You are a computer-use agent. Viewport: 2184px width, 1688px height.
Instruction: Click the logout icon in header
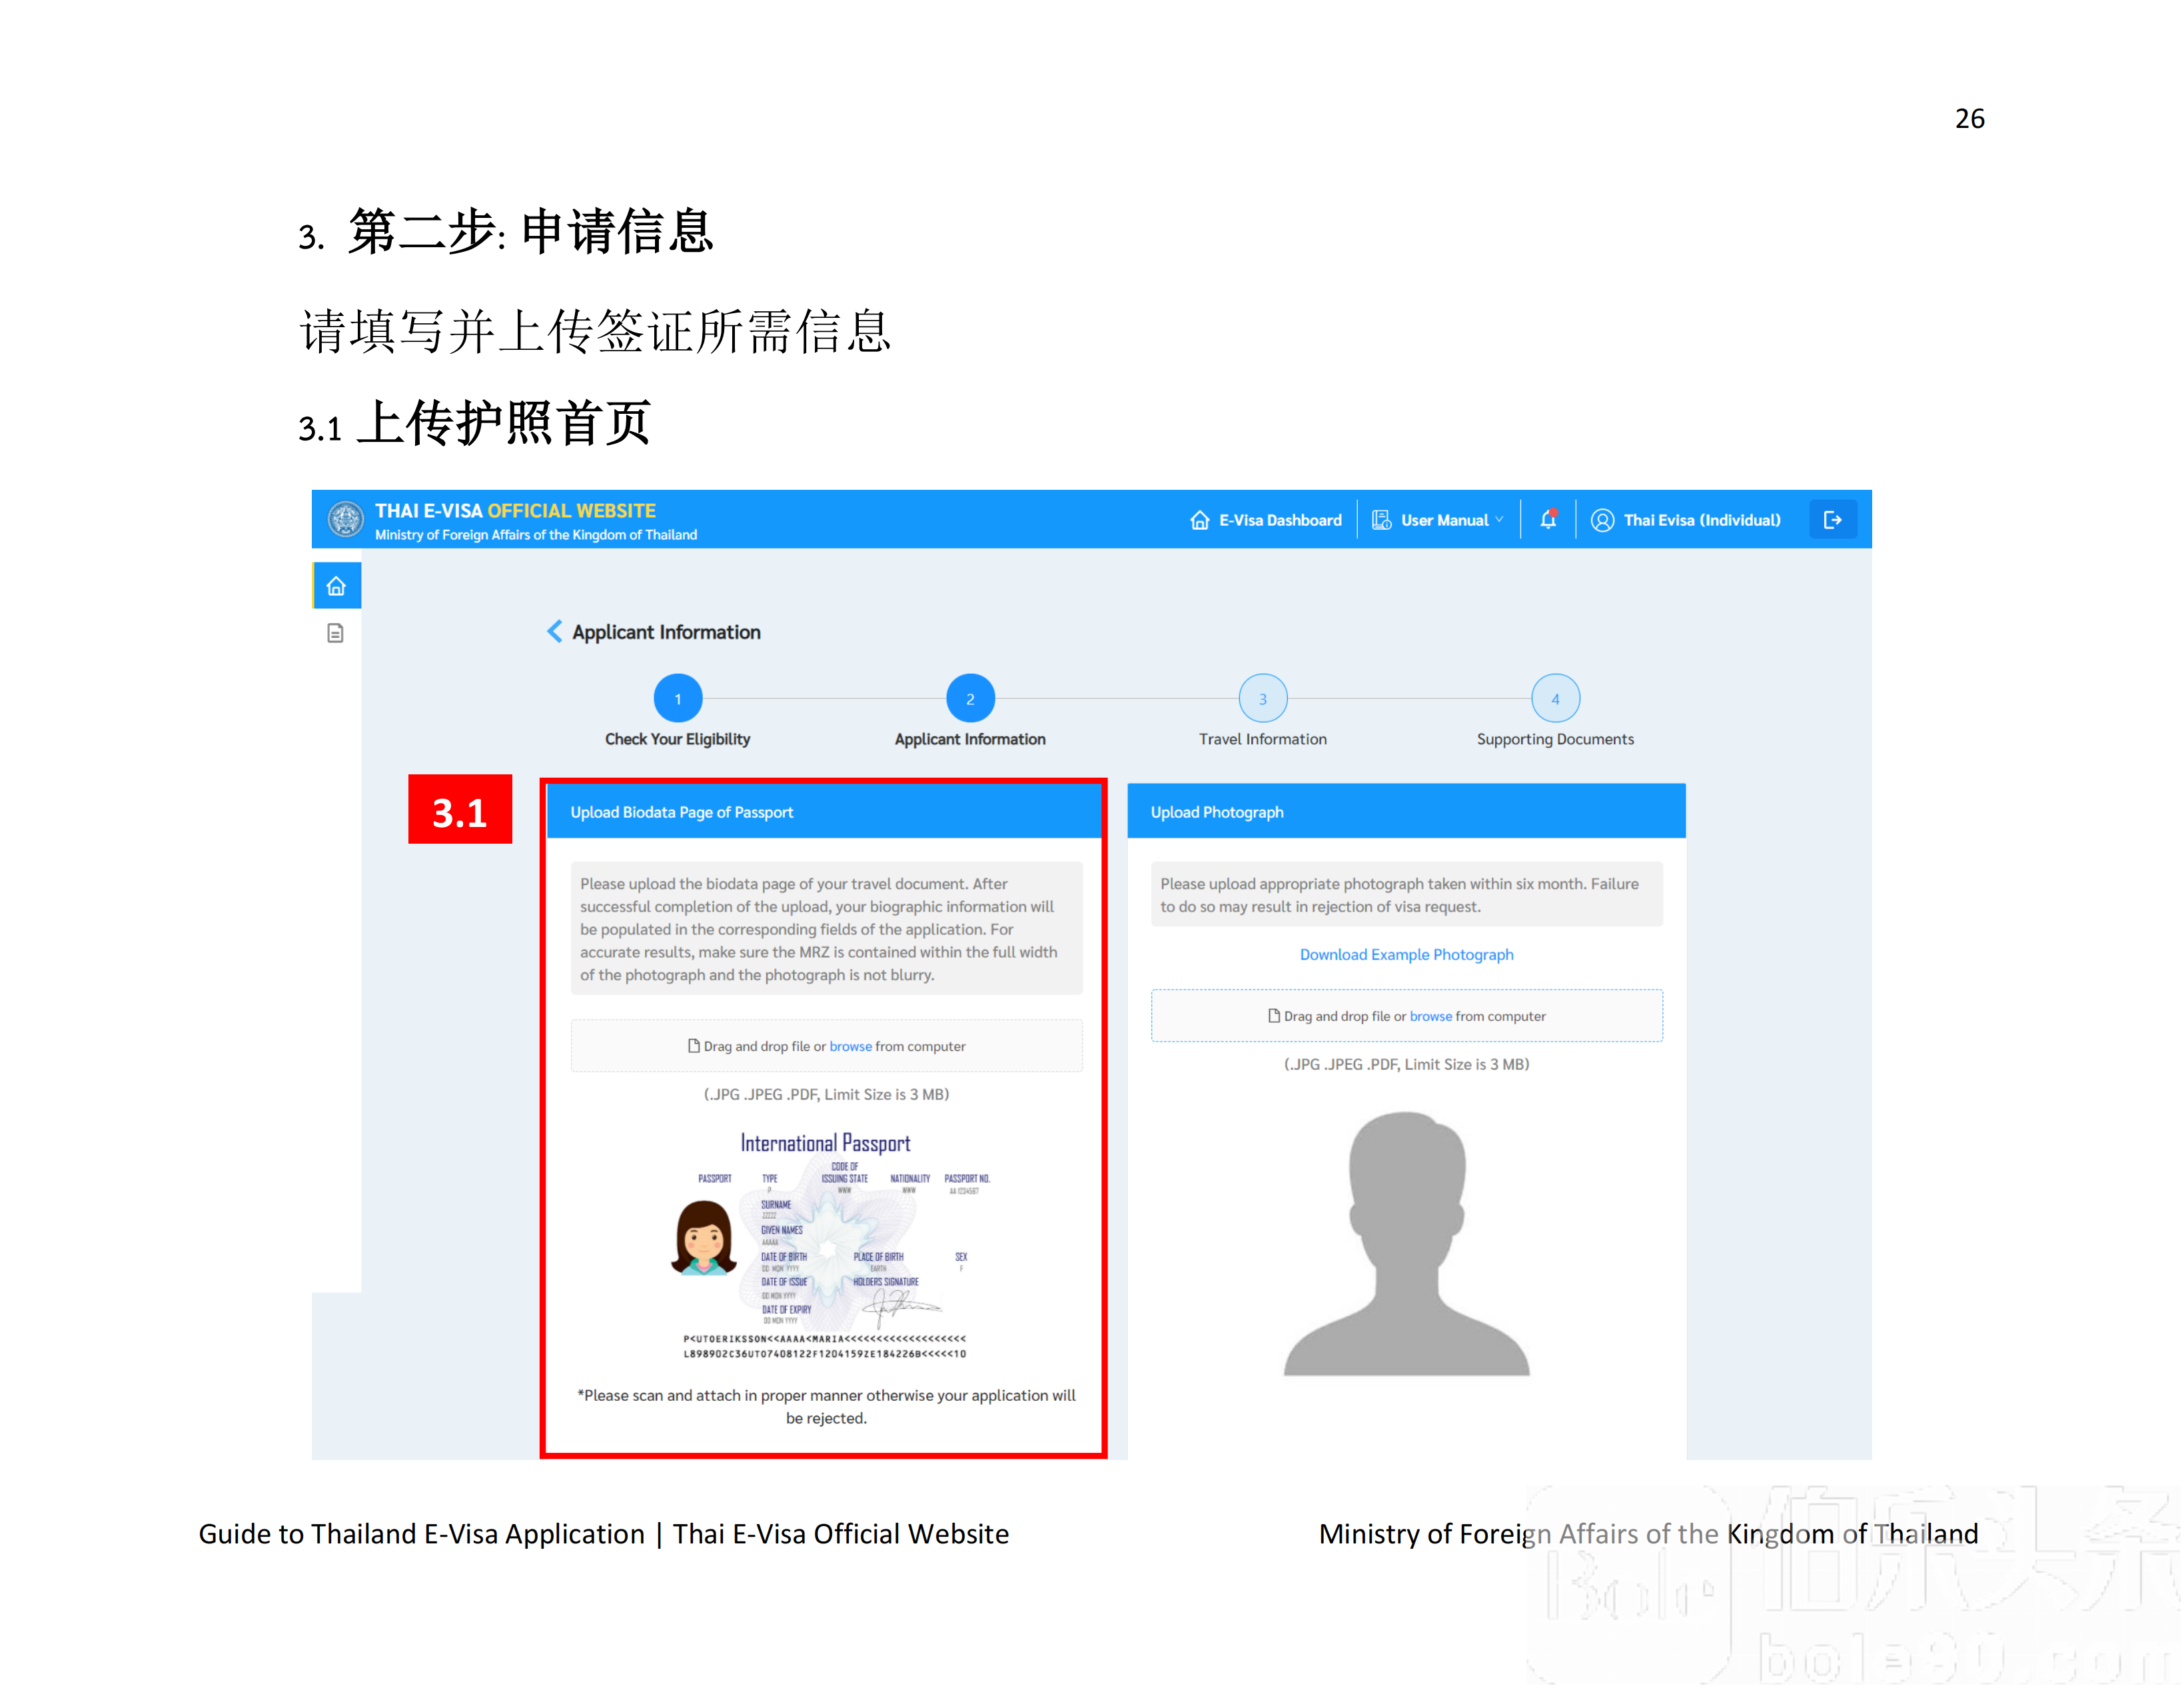point(1833,519)
